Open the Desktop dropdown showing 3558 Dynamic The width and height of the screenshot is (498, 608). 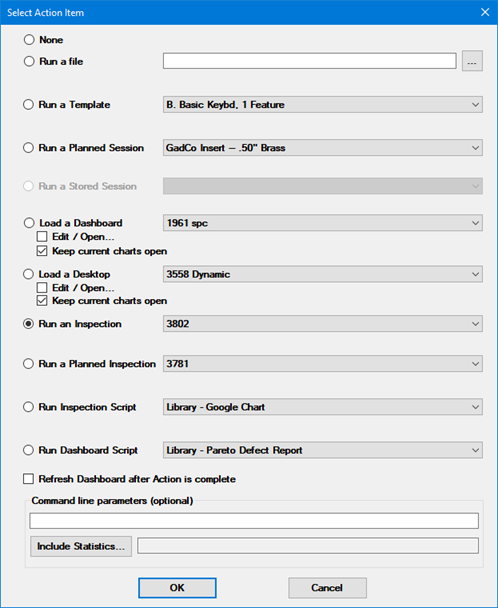pos(323,274)
